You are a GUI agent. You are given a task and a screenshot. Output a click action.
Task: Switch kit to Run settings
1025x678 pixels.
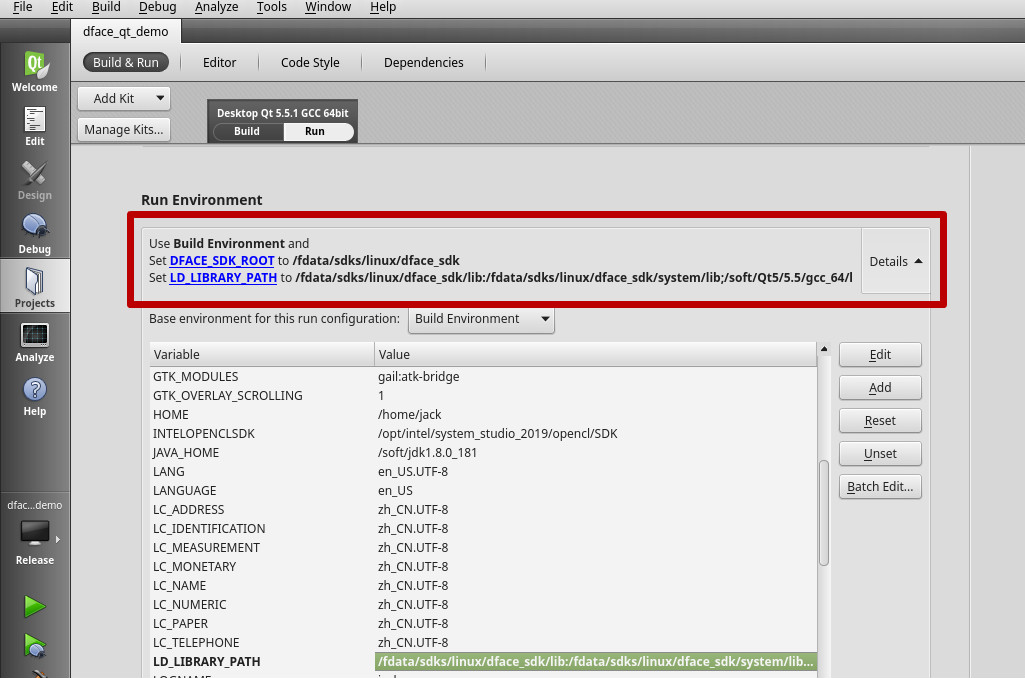(315, 131)
